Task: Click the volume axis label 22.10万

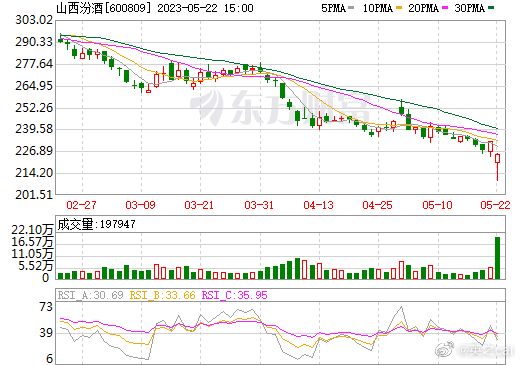Action: (32, 230)
